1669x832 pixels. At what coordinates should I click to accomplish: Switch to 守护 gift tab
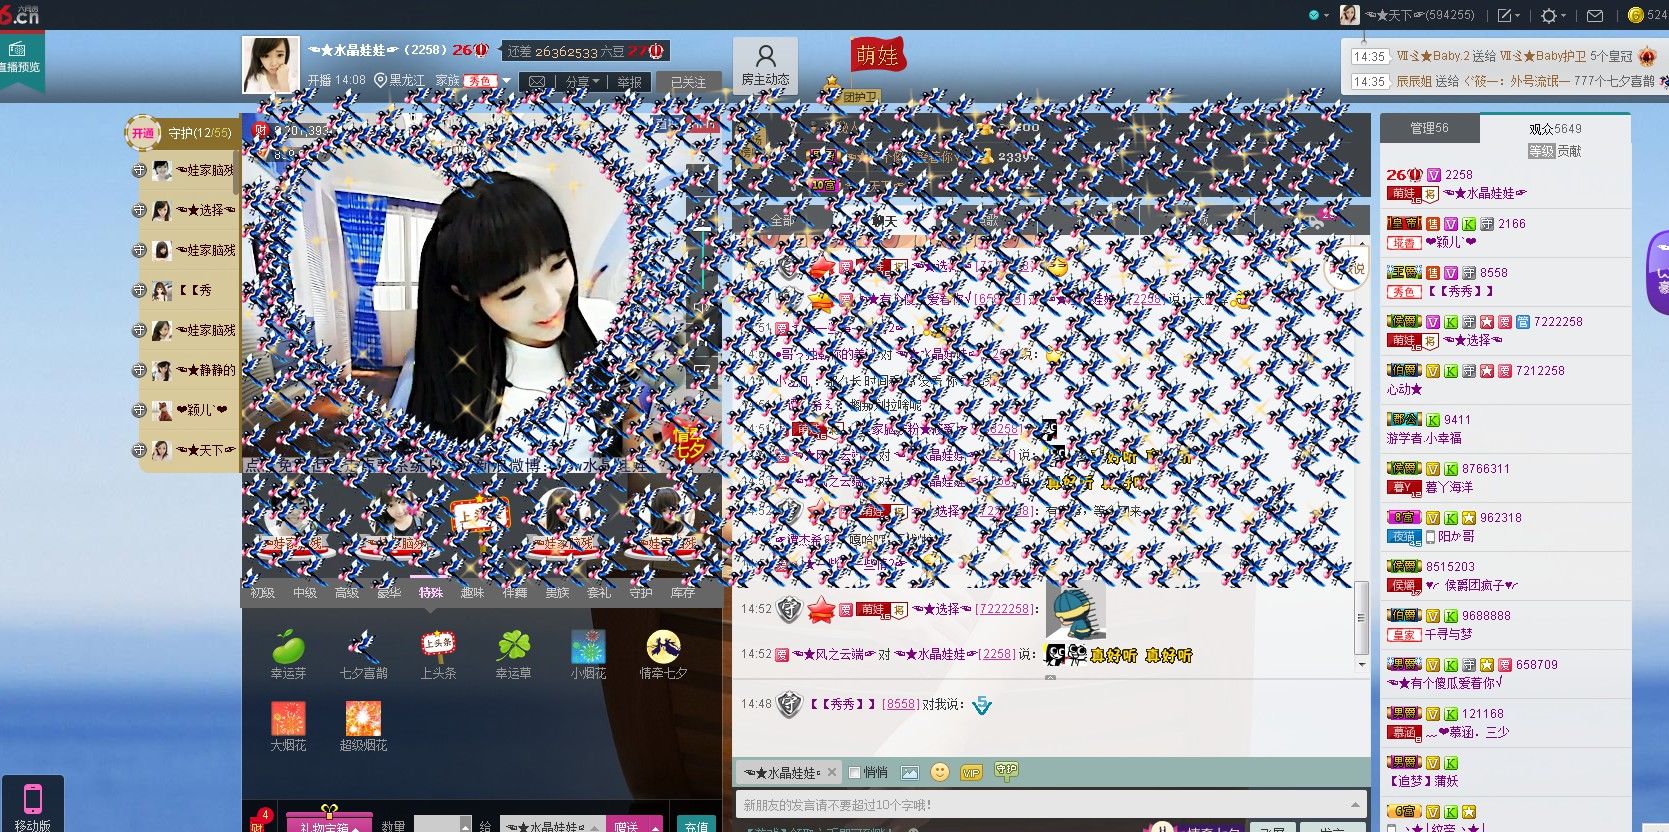tap(641, 593)
